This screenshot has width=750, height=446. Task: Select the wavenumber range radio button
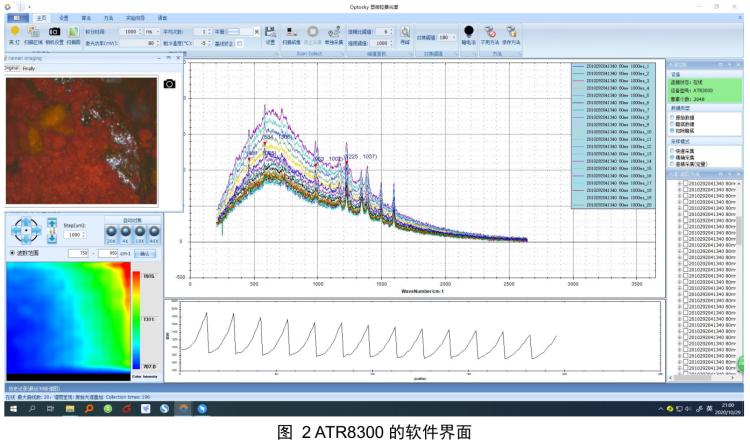tap(11, 253)
